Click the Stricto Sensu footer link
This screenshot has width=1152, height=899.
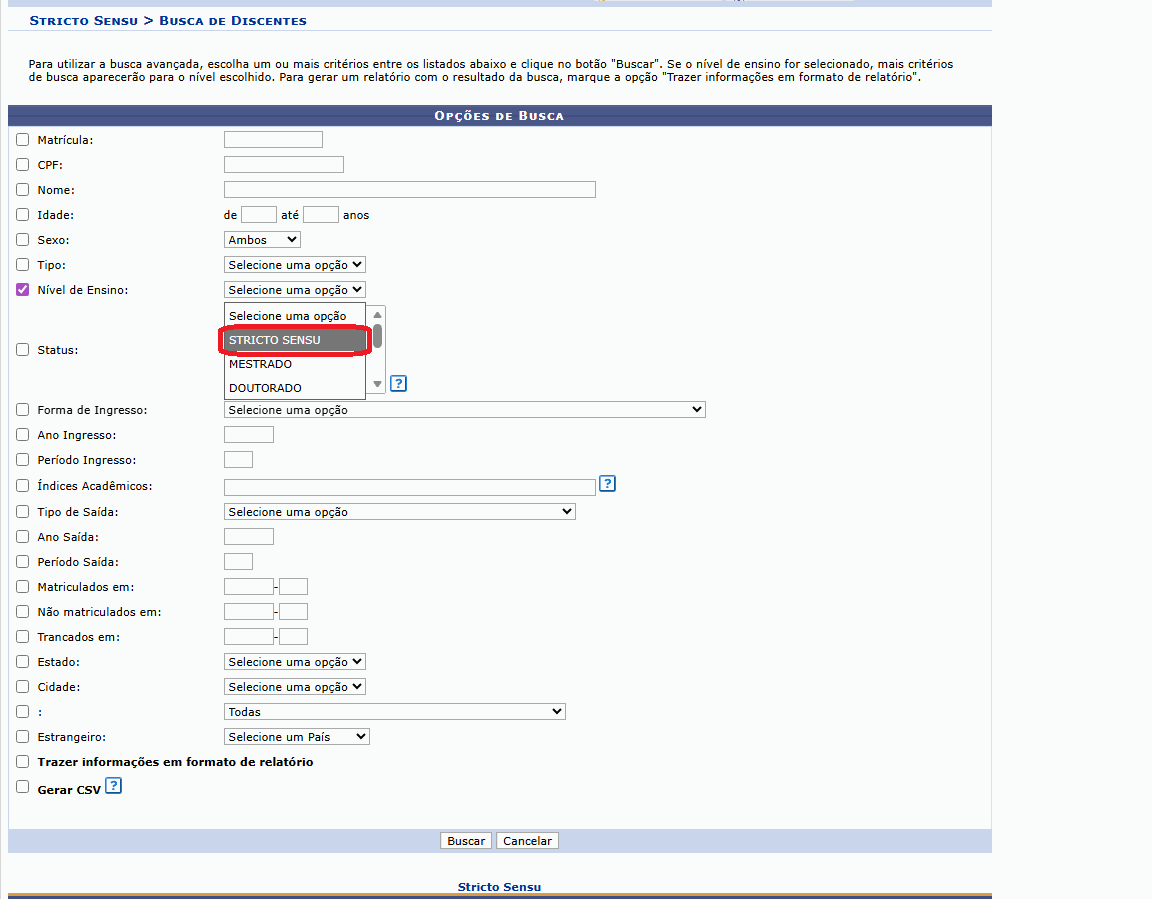point(499,887)
